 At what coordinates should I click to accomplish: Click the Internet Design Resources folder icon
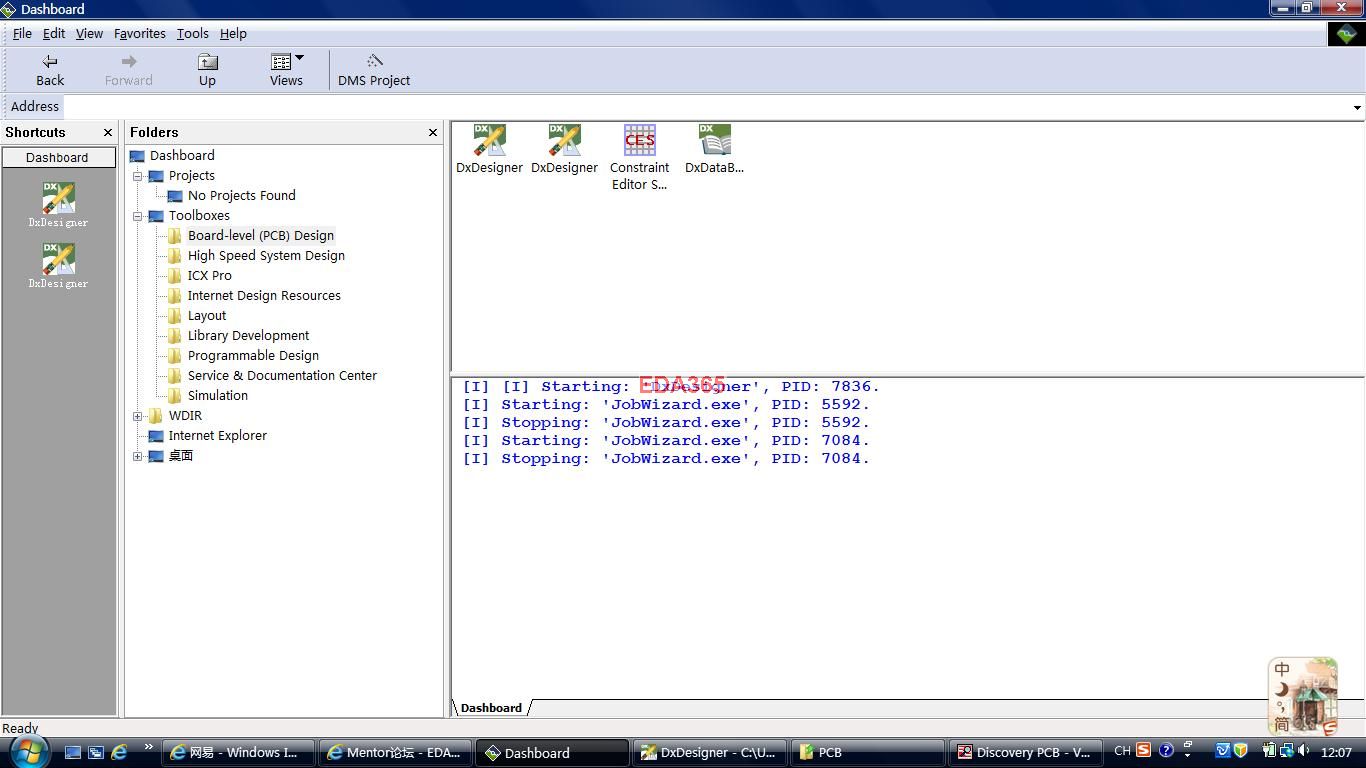tap(175, 295)
